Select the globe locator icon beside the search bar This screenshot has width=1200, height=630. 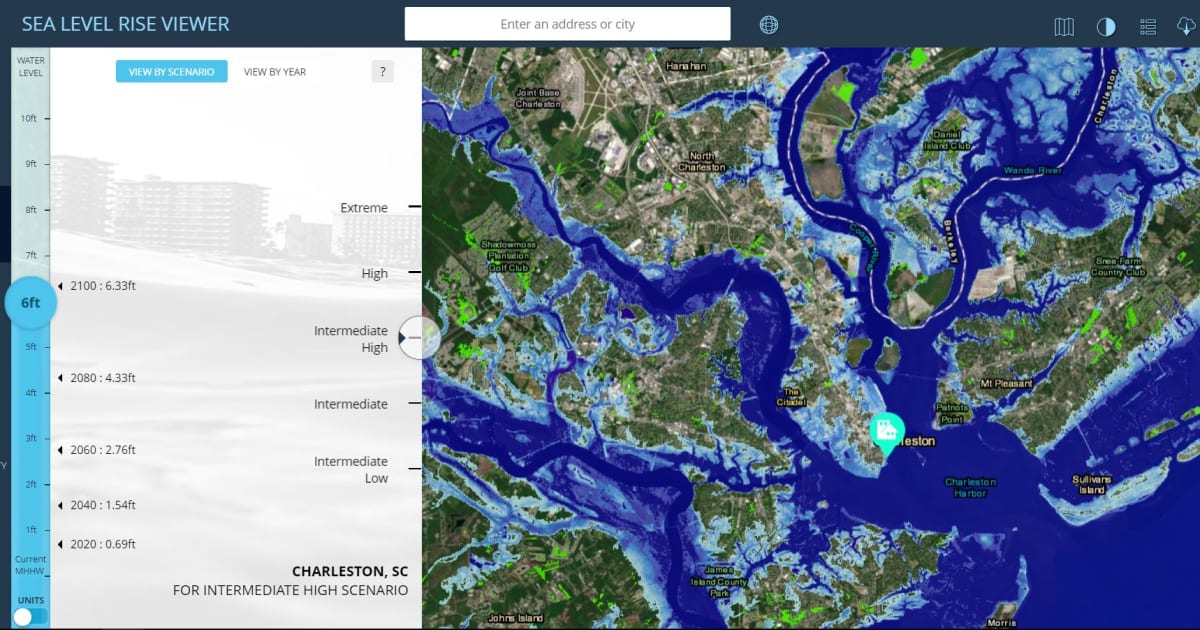(x=768, y=24)
